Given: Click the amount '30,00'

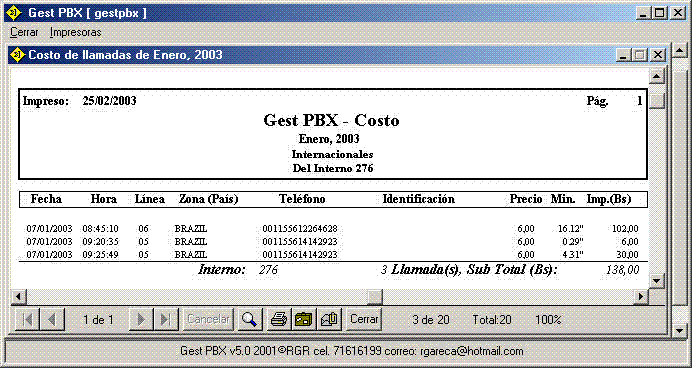Looking at the screenshot, I should click(628, 255).
